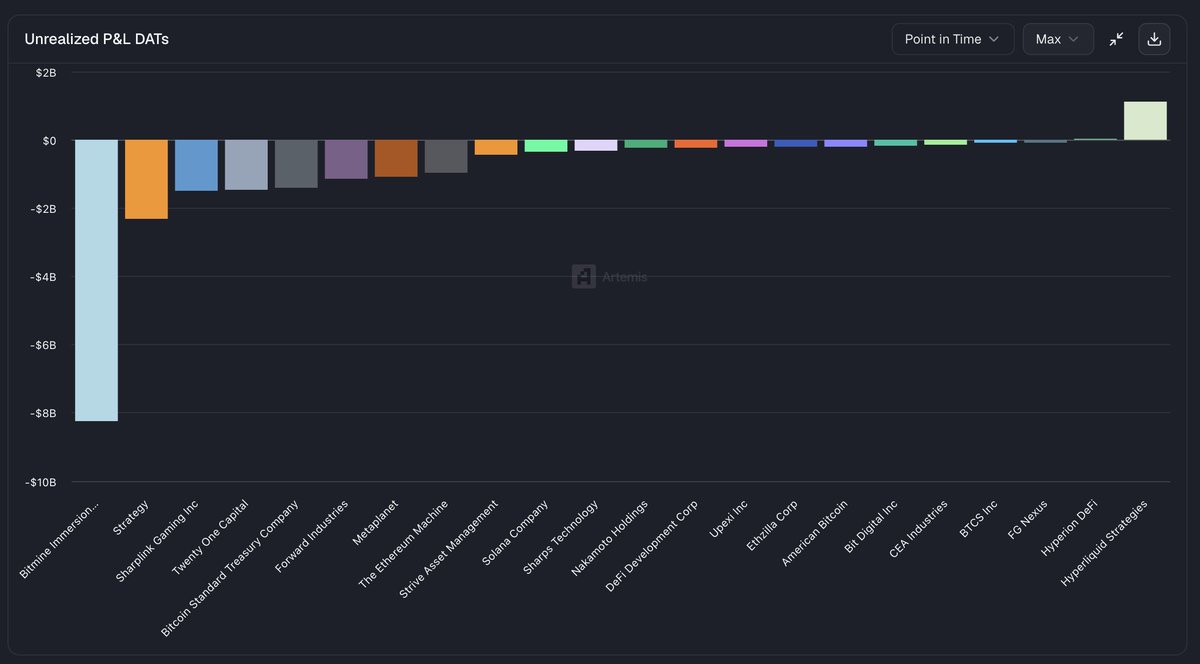The height and width of the screenshot is (664, 1200).
Task: Click the Strive Asset Management bar
Action: tap(496, 148)
